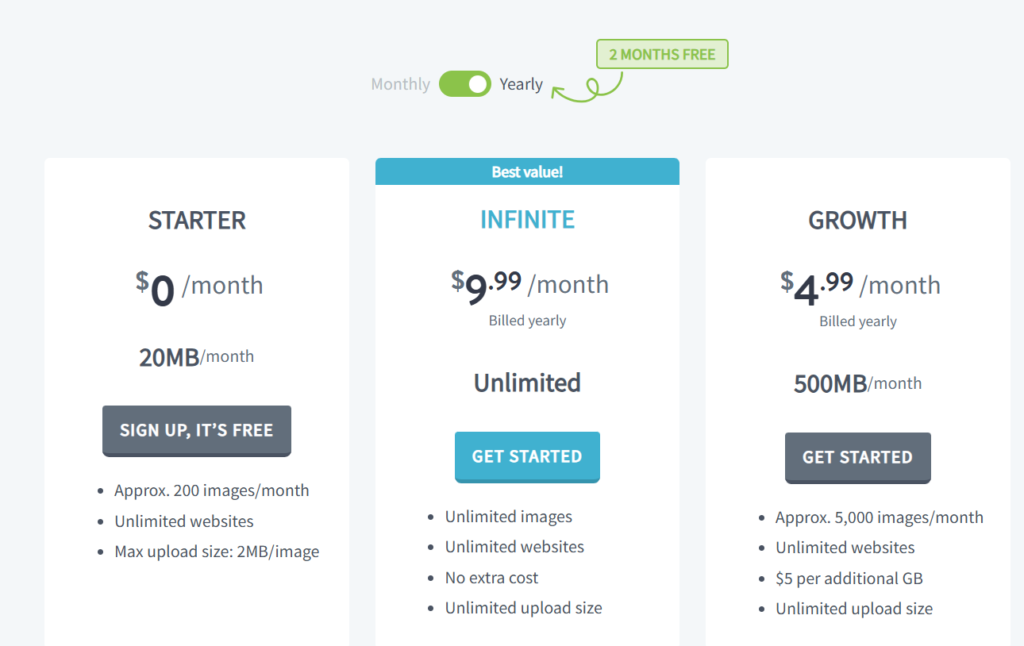The height and width of the screenshot is (646, 1024).
Task: Click the GROWTH plan heading
Action: point(857,220)
